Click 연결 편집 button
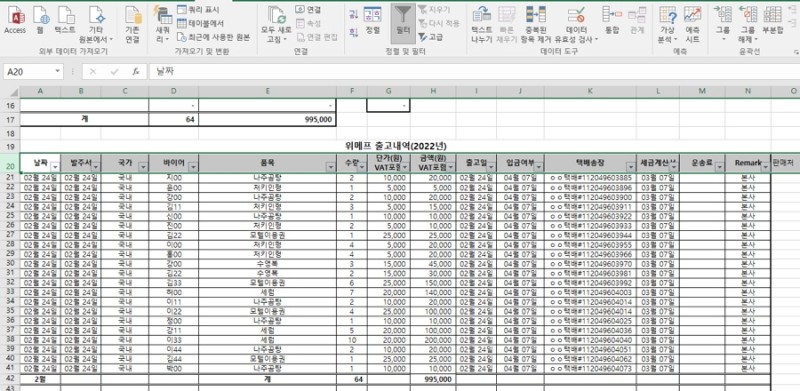The height and width of the screenshot is (391, 800). (317, 37)
